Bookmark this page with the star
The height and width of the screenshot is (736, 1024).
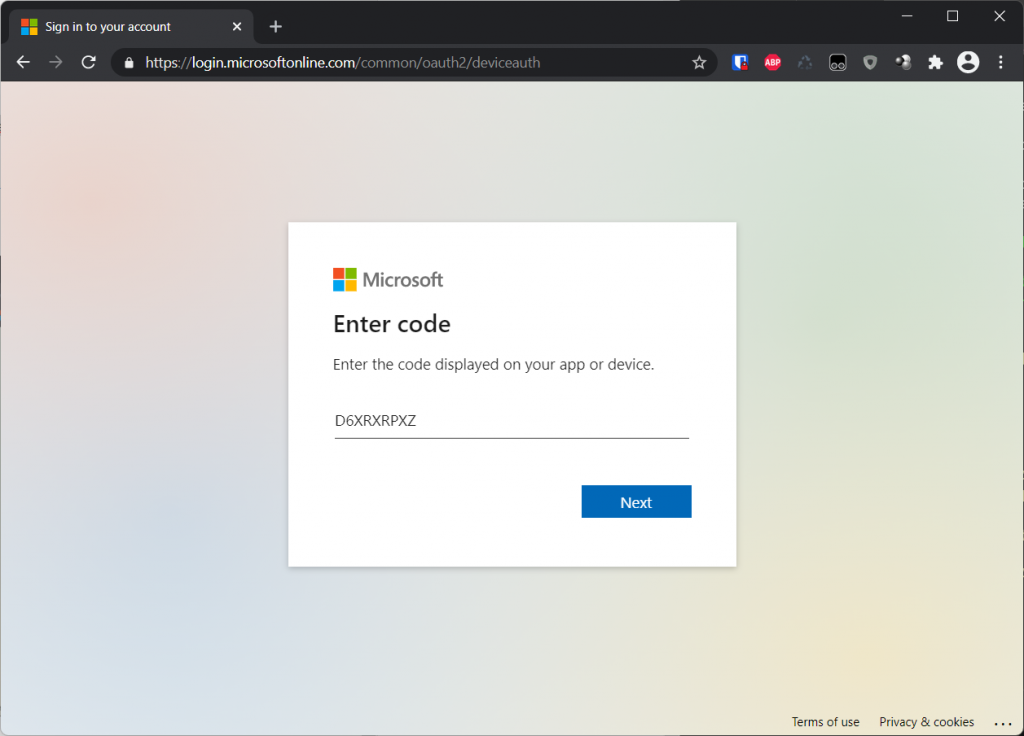699,63
